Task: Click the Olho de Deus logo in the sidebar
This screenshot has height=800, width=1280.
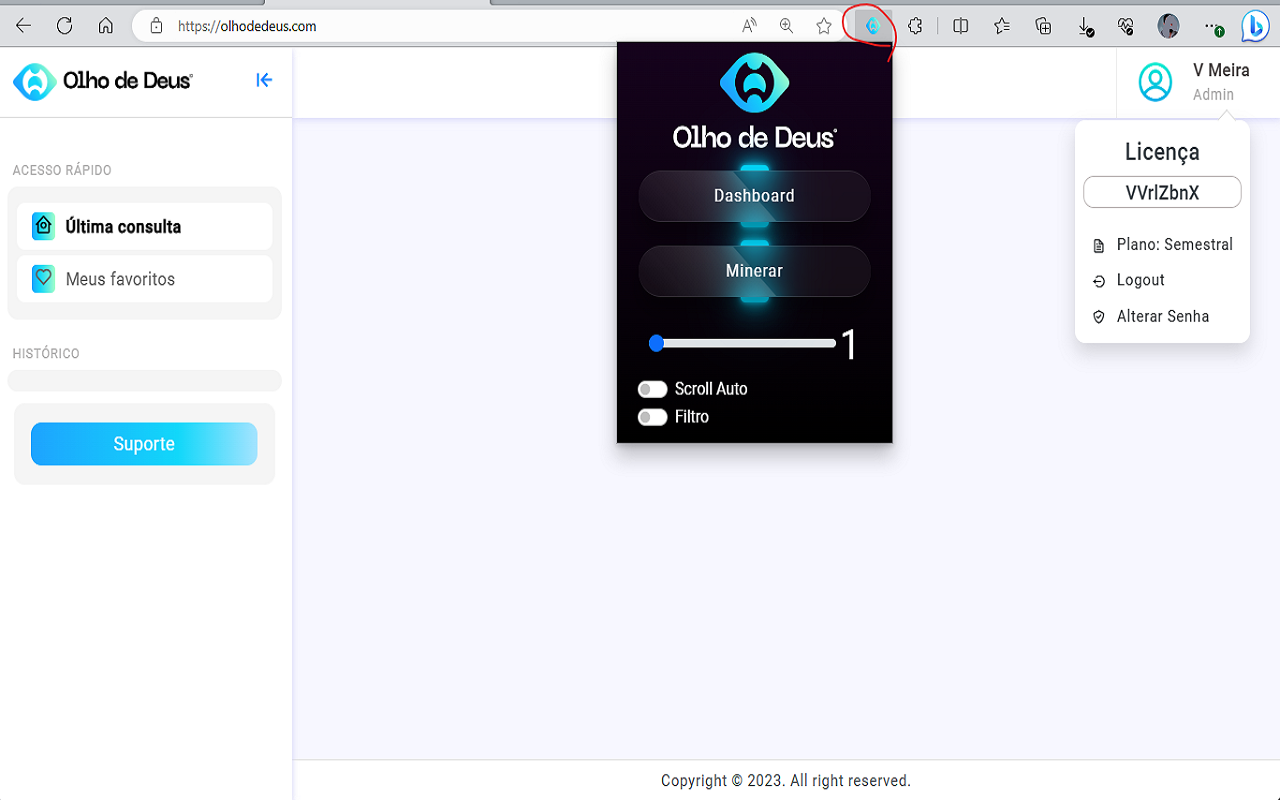Action: 100,81
